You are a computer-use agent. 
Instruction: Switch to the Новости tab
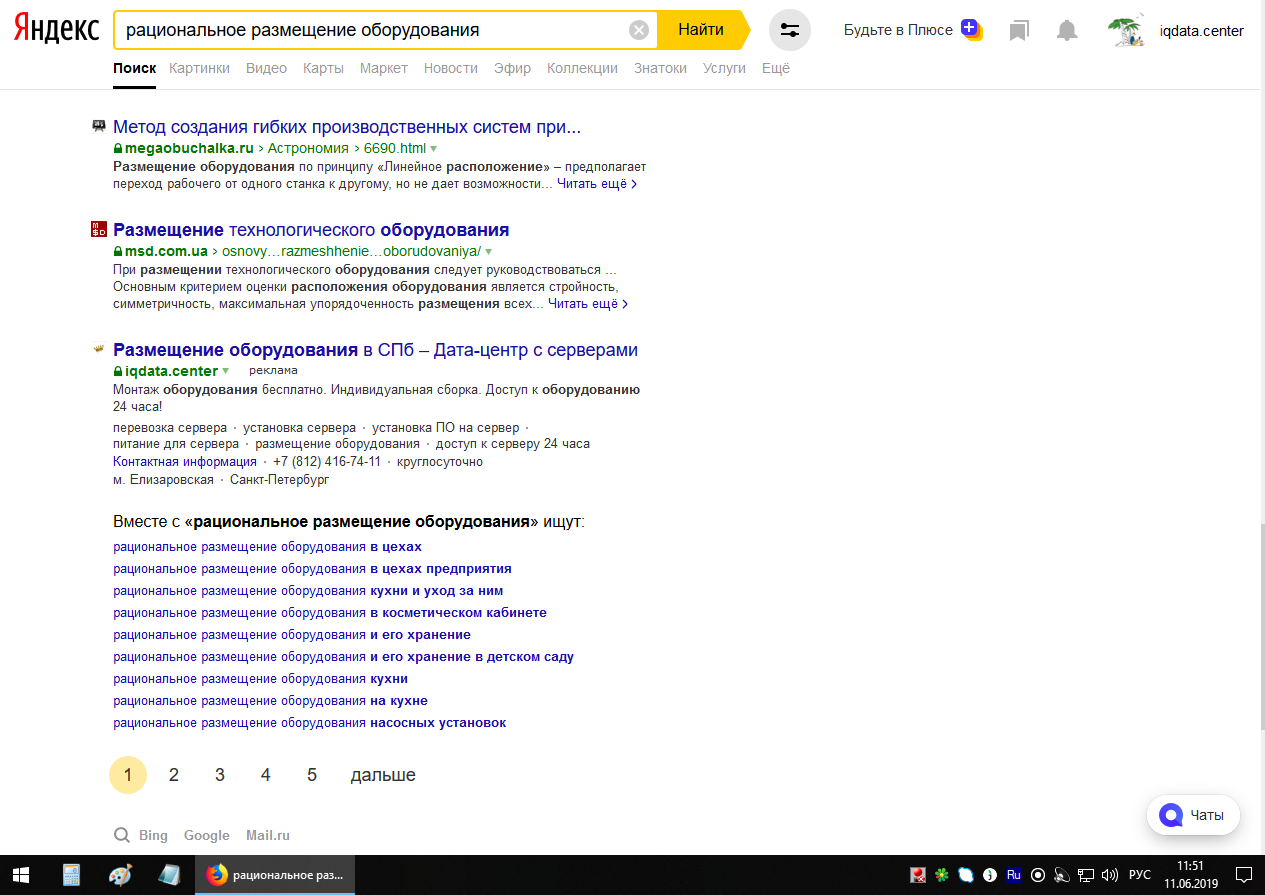(x=451, y=68)
